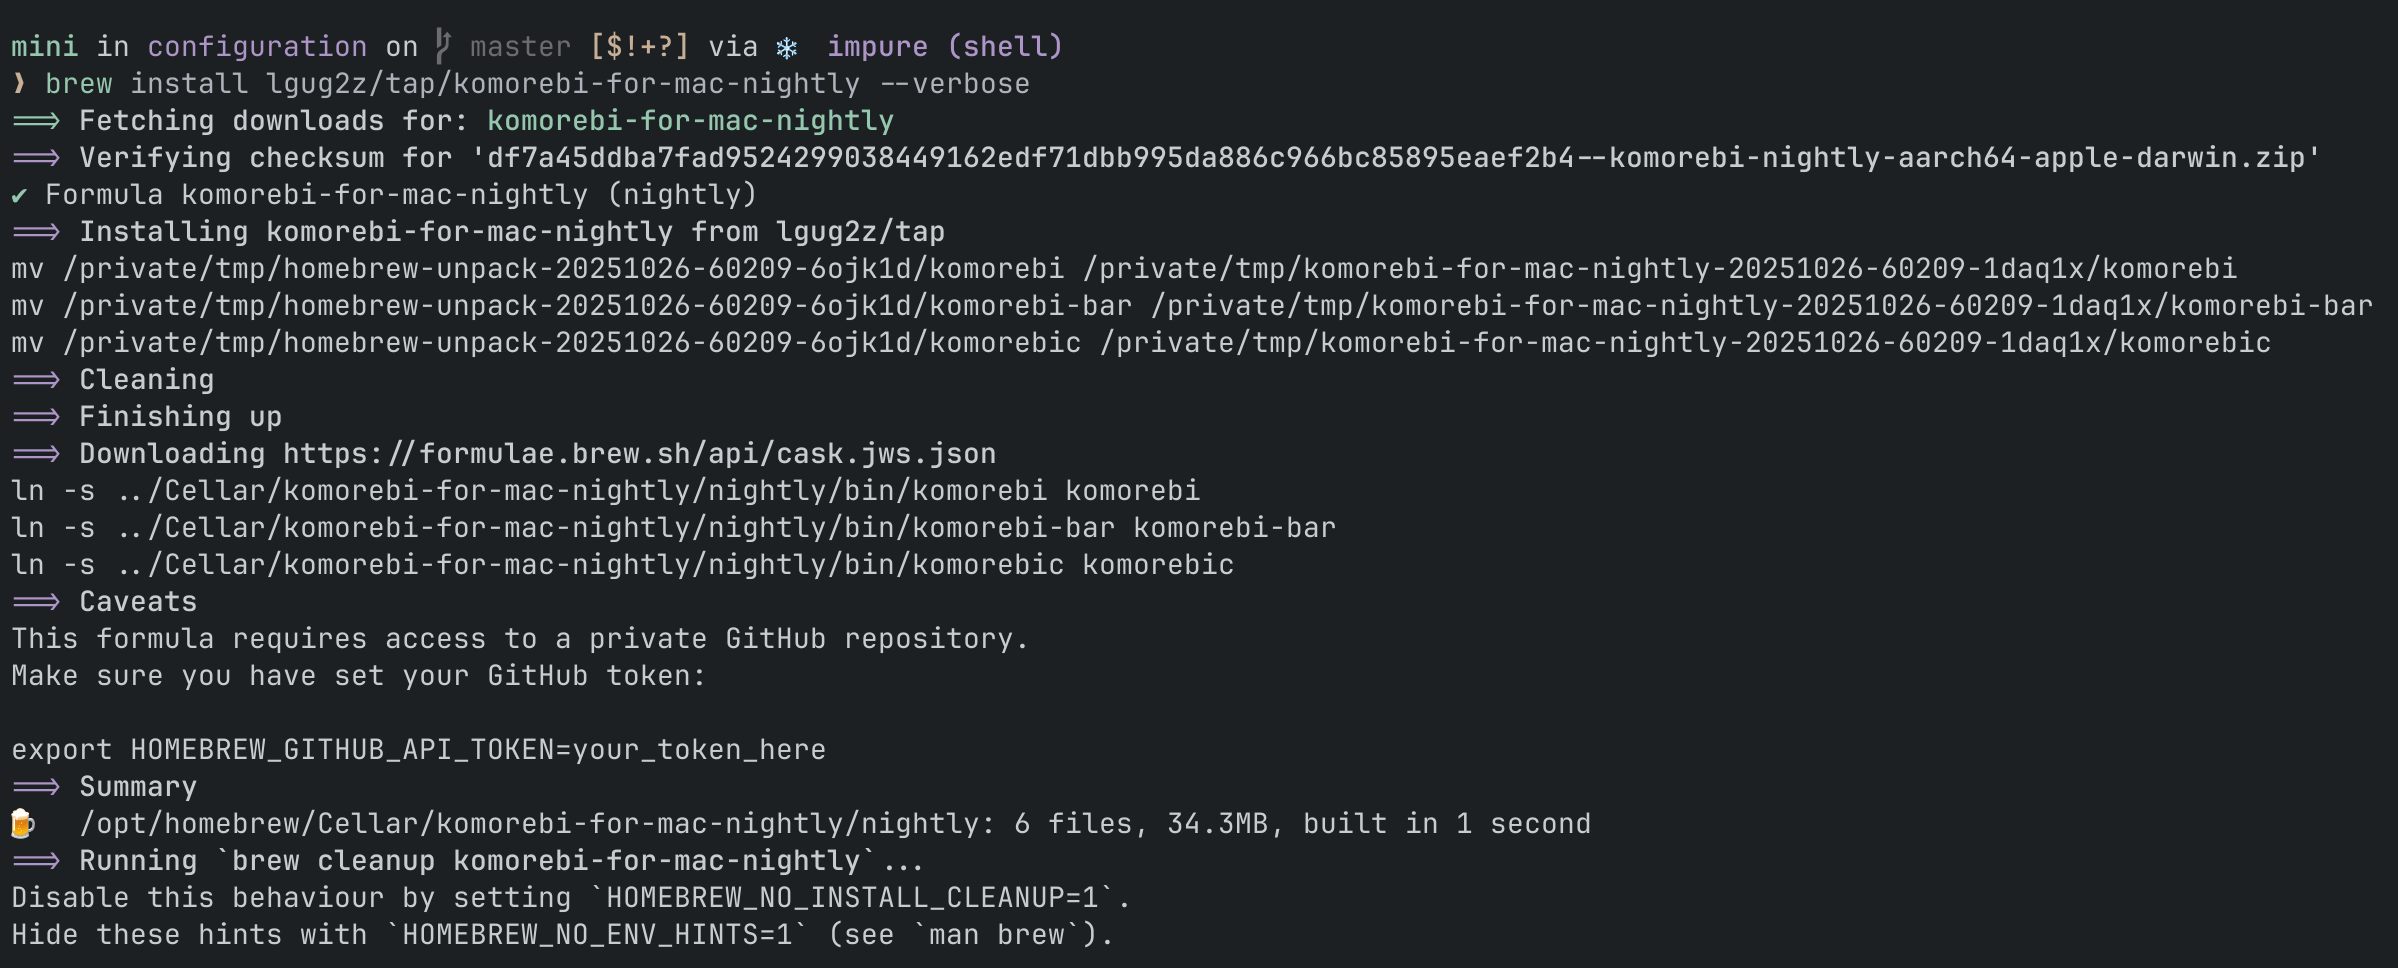This screenshot has width=2398, height=968.
Task: Click the prompt chevron before brew install
Action: (19, 84)
